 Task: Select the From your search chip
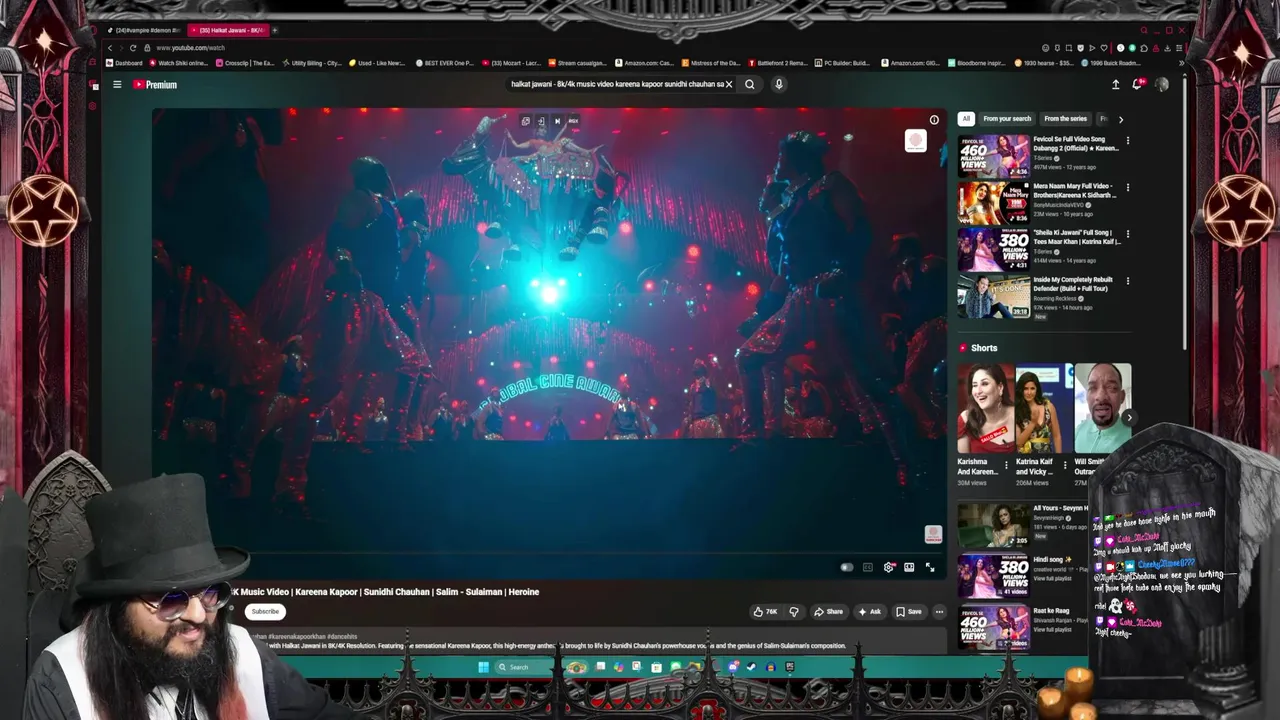coord(1007,119)
